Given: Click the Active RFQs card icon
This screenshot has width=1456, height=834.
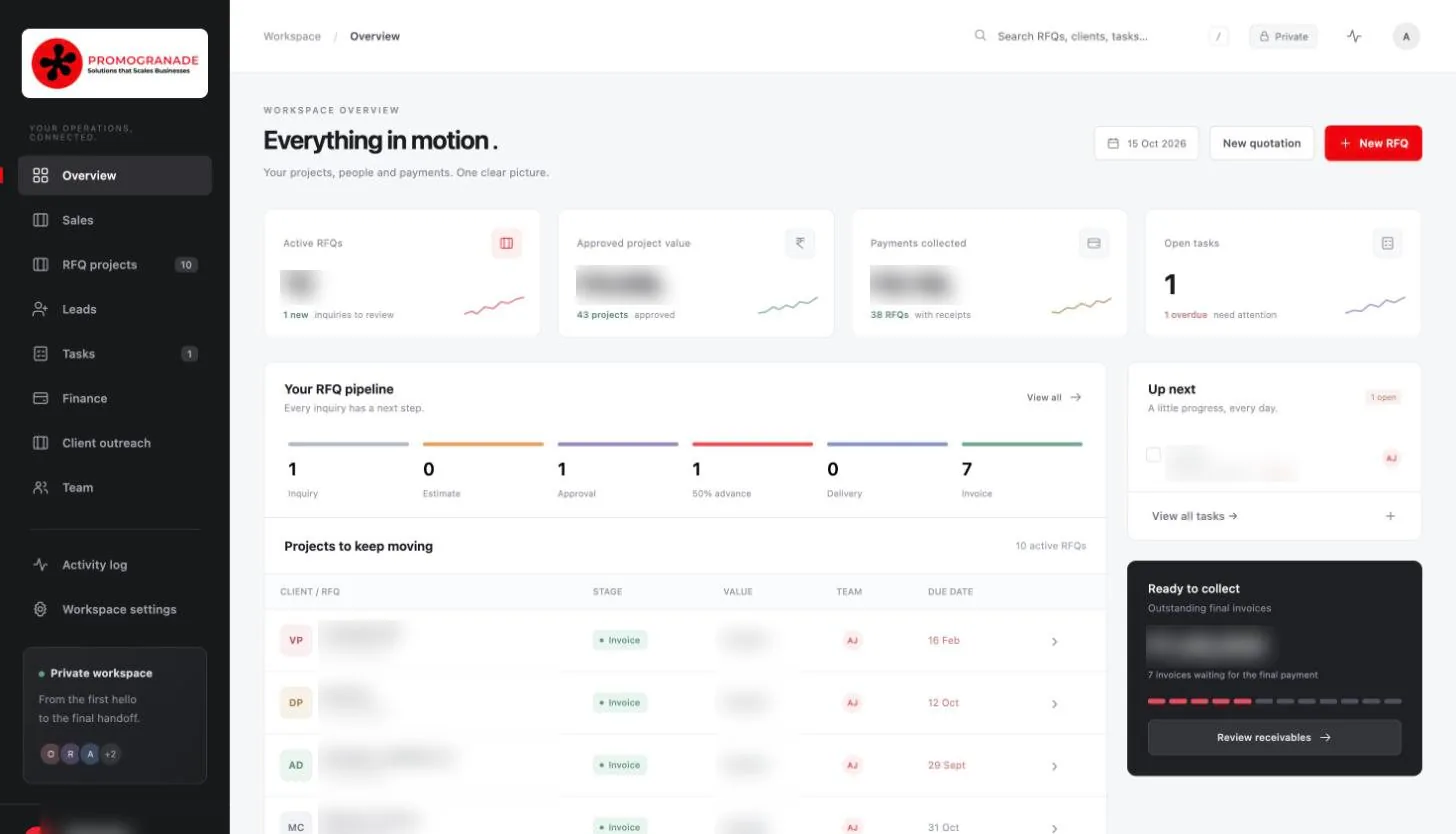Looking at the screenshot, I should pos(507,243).
